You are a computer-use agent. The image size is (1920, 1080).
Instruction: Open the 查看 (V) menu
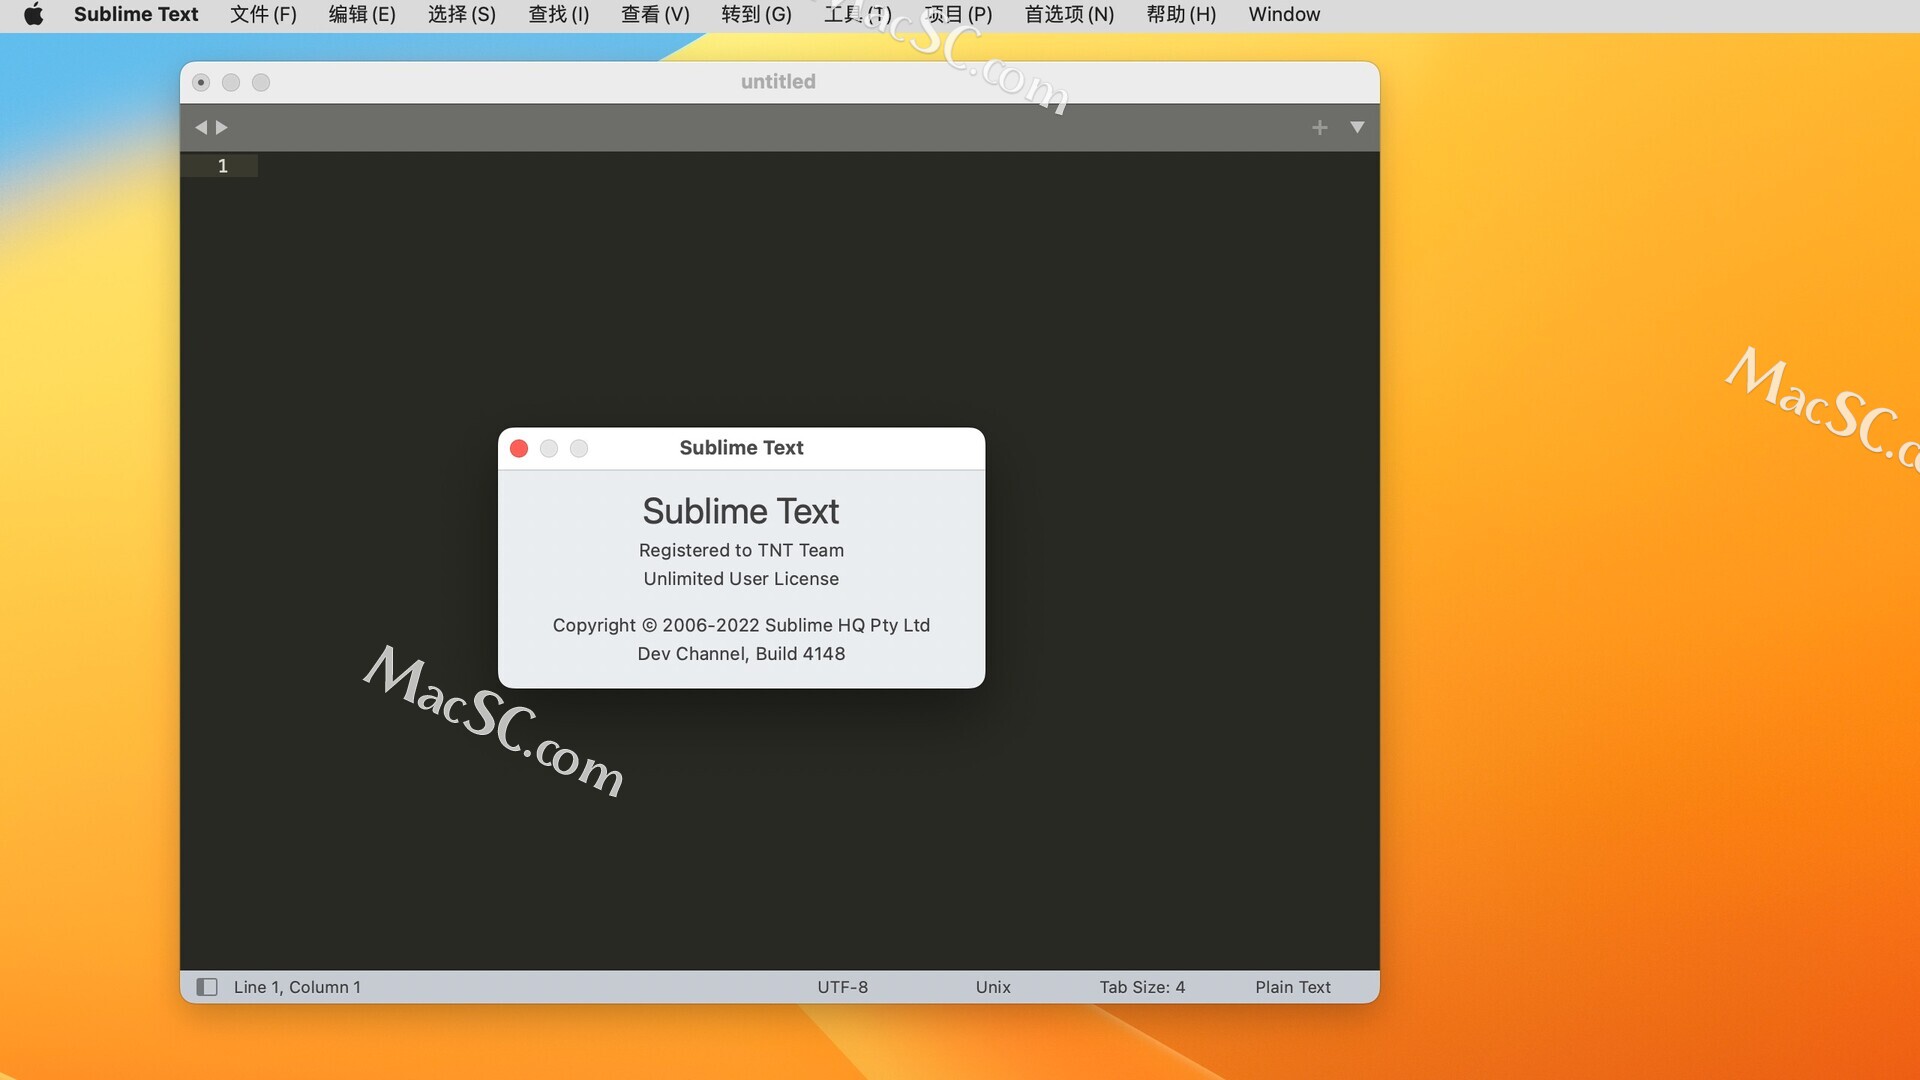[x=655, y=14]
